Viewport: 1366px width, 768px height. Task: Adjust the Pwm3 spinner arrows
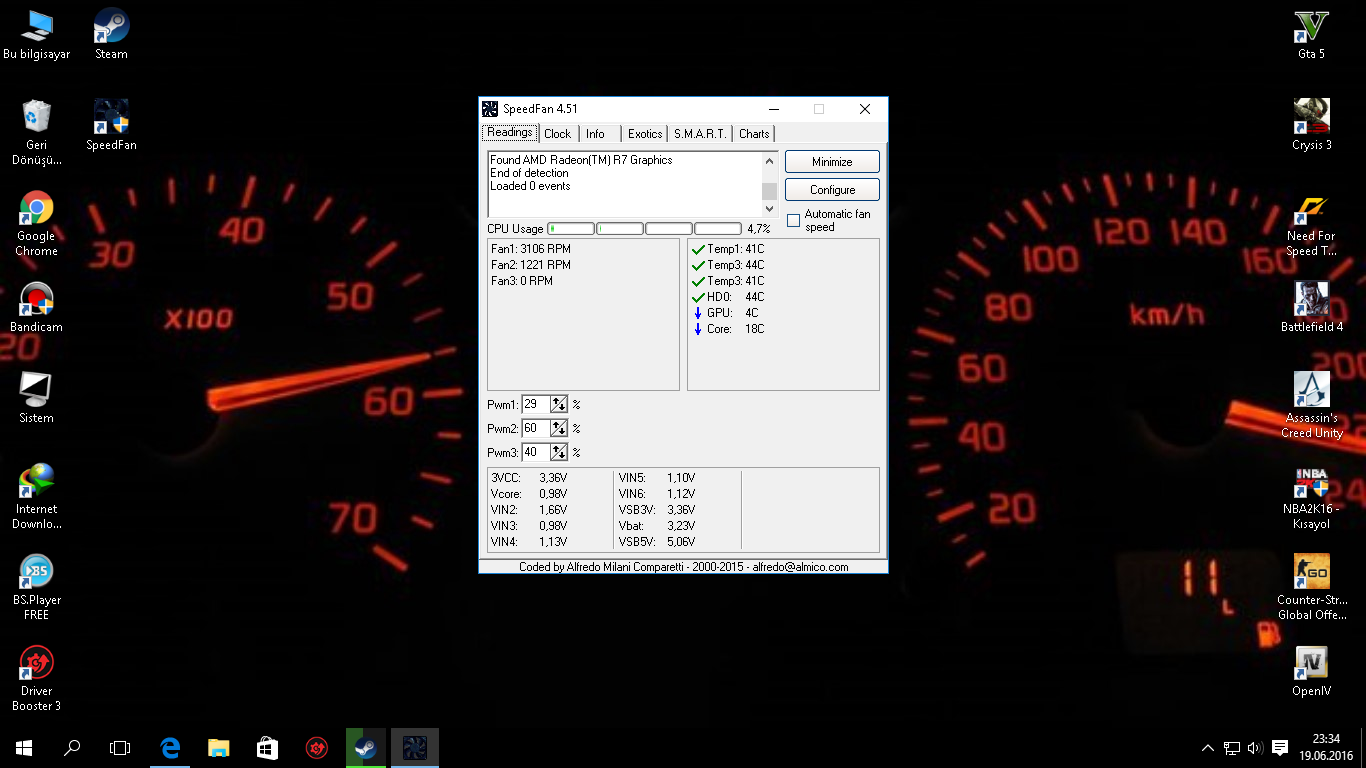(558, 452)
